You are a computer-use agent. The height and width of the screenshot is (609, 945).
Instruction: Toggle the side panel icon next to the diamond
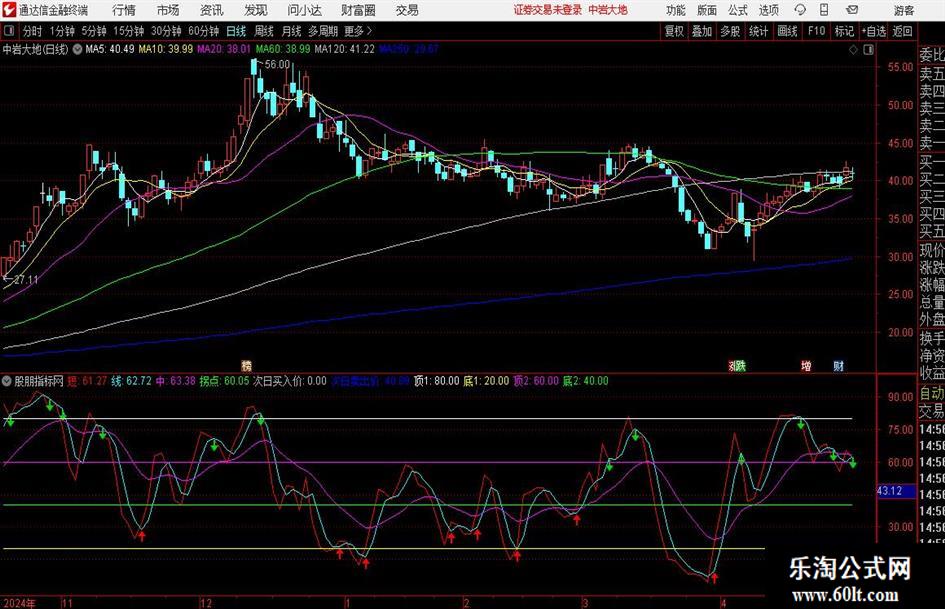[868, 50]
